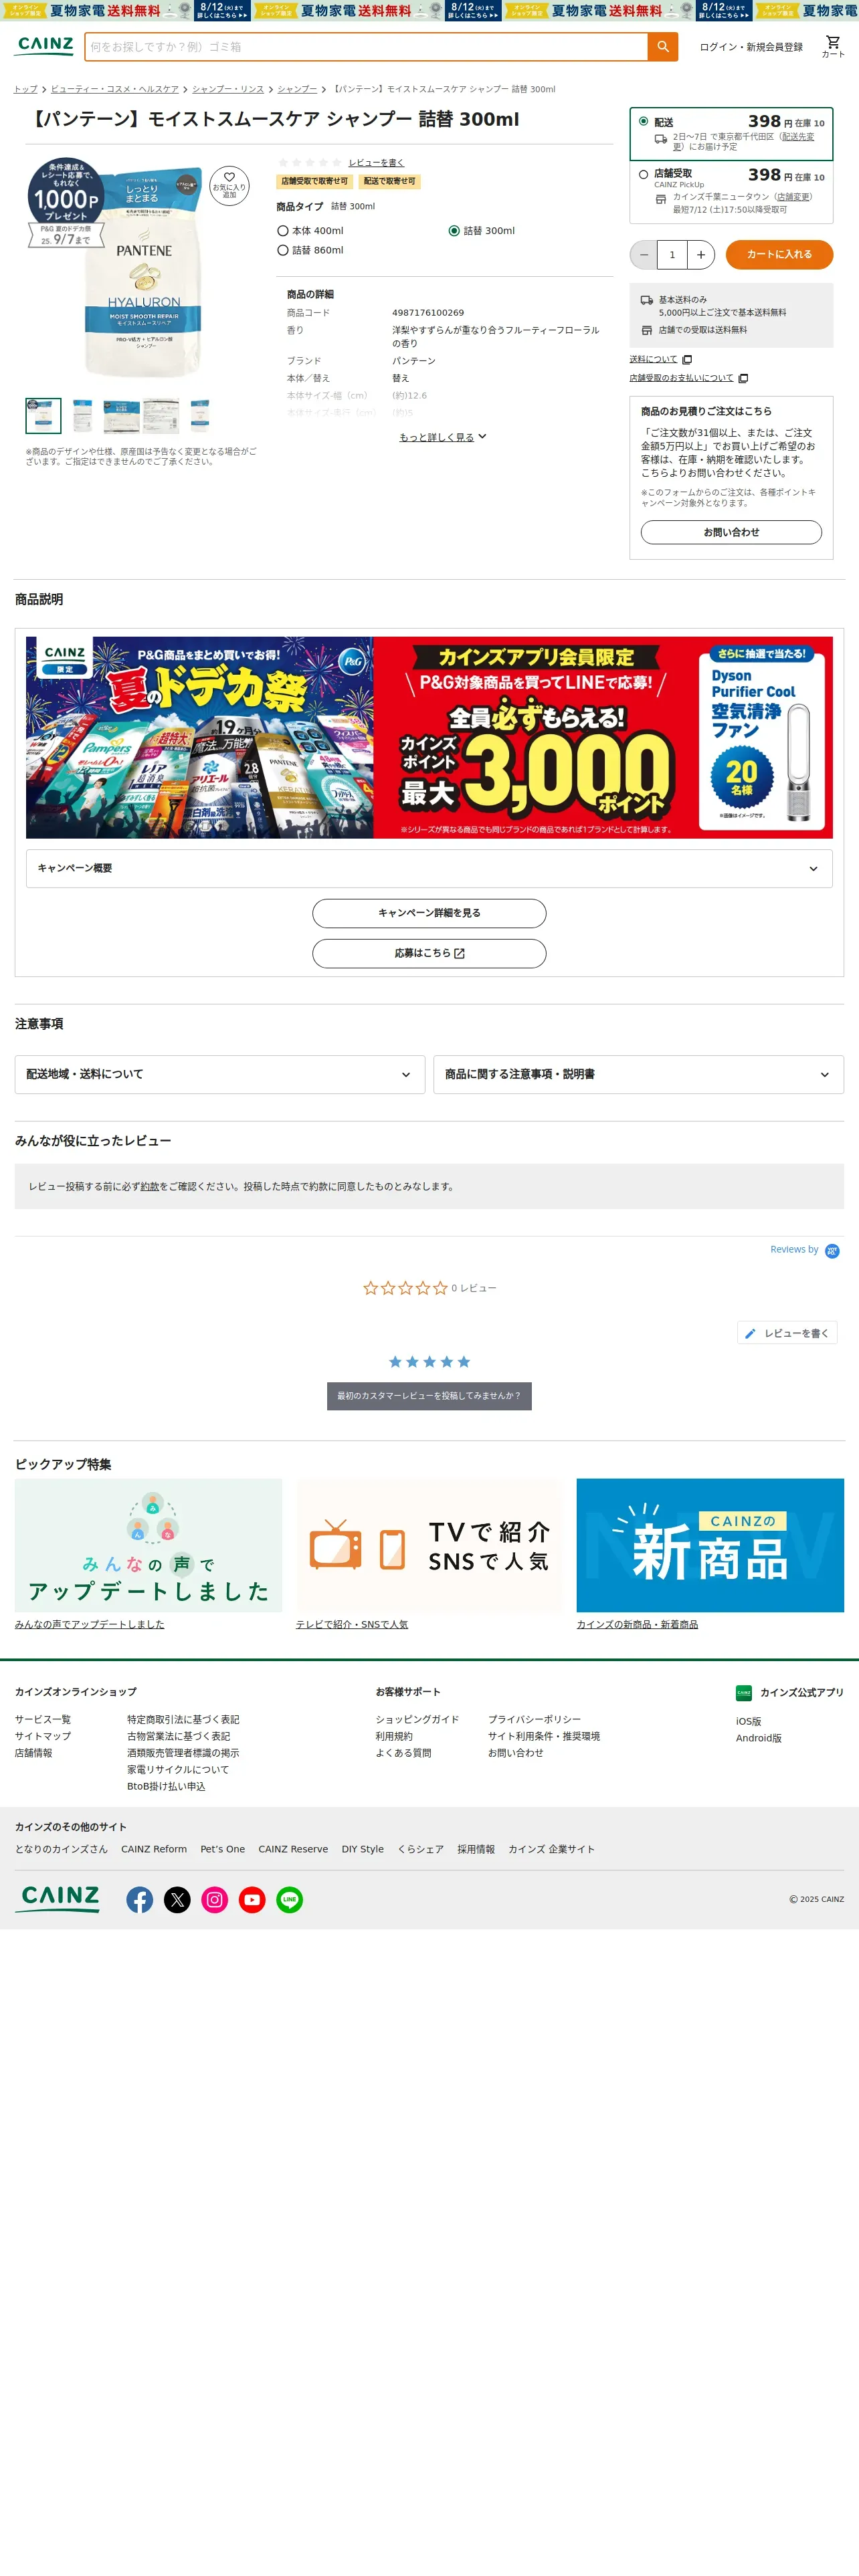Open the shopping cart icon
Screen dimensions: 859x2576
(x=832, y=46)
